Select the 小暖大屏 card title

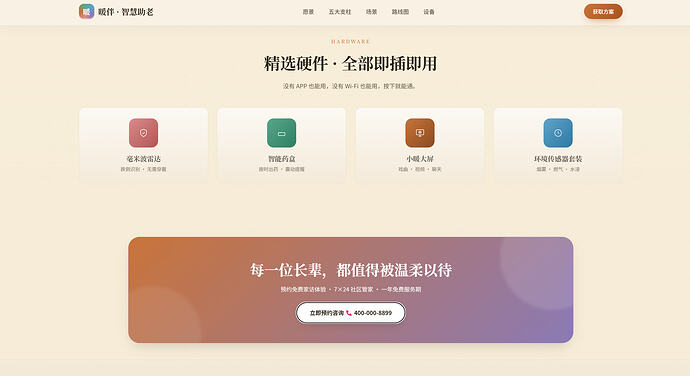[420, 159]
